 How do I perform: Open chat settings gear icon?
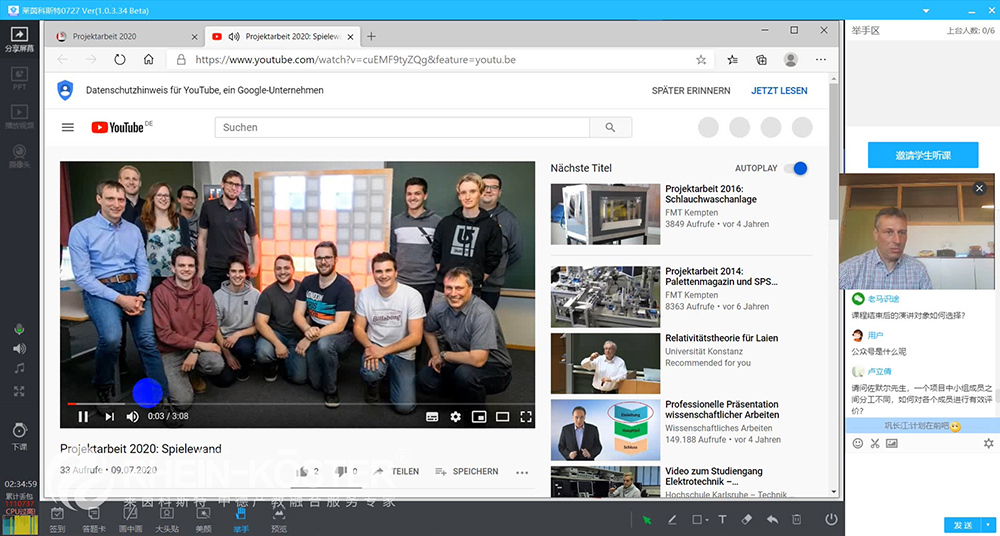point(989,443)
